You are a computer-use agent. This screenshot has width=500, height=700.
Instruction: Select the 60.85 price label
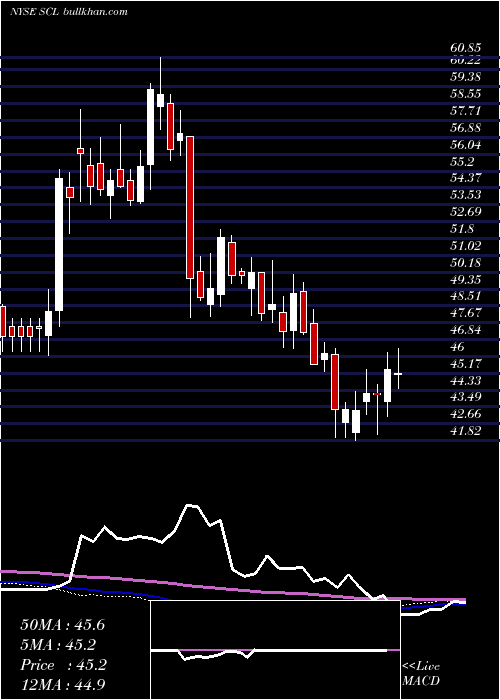[465, 48]
